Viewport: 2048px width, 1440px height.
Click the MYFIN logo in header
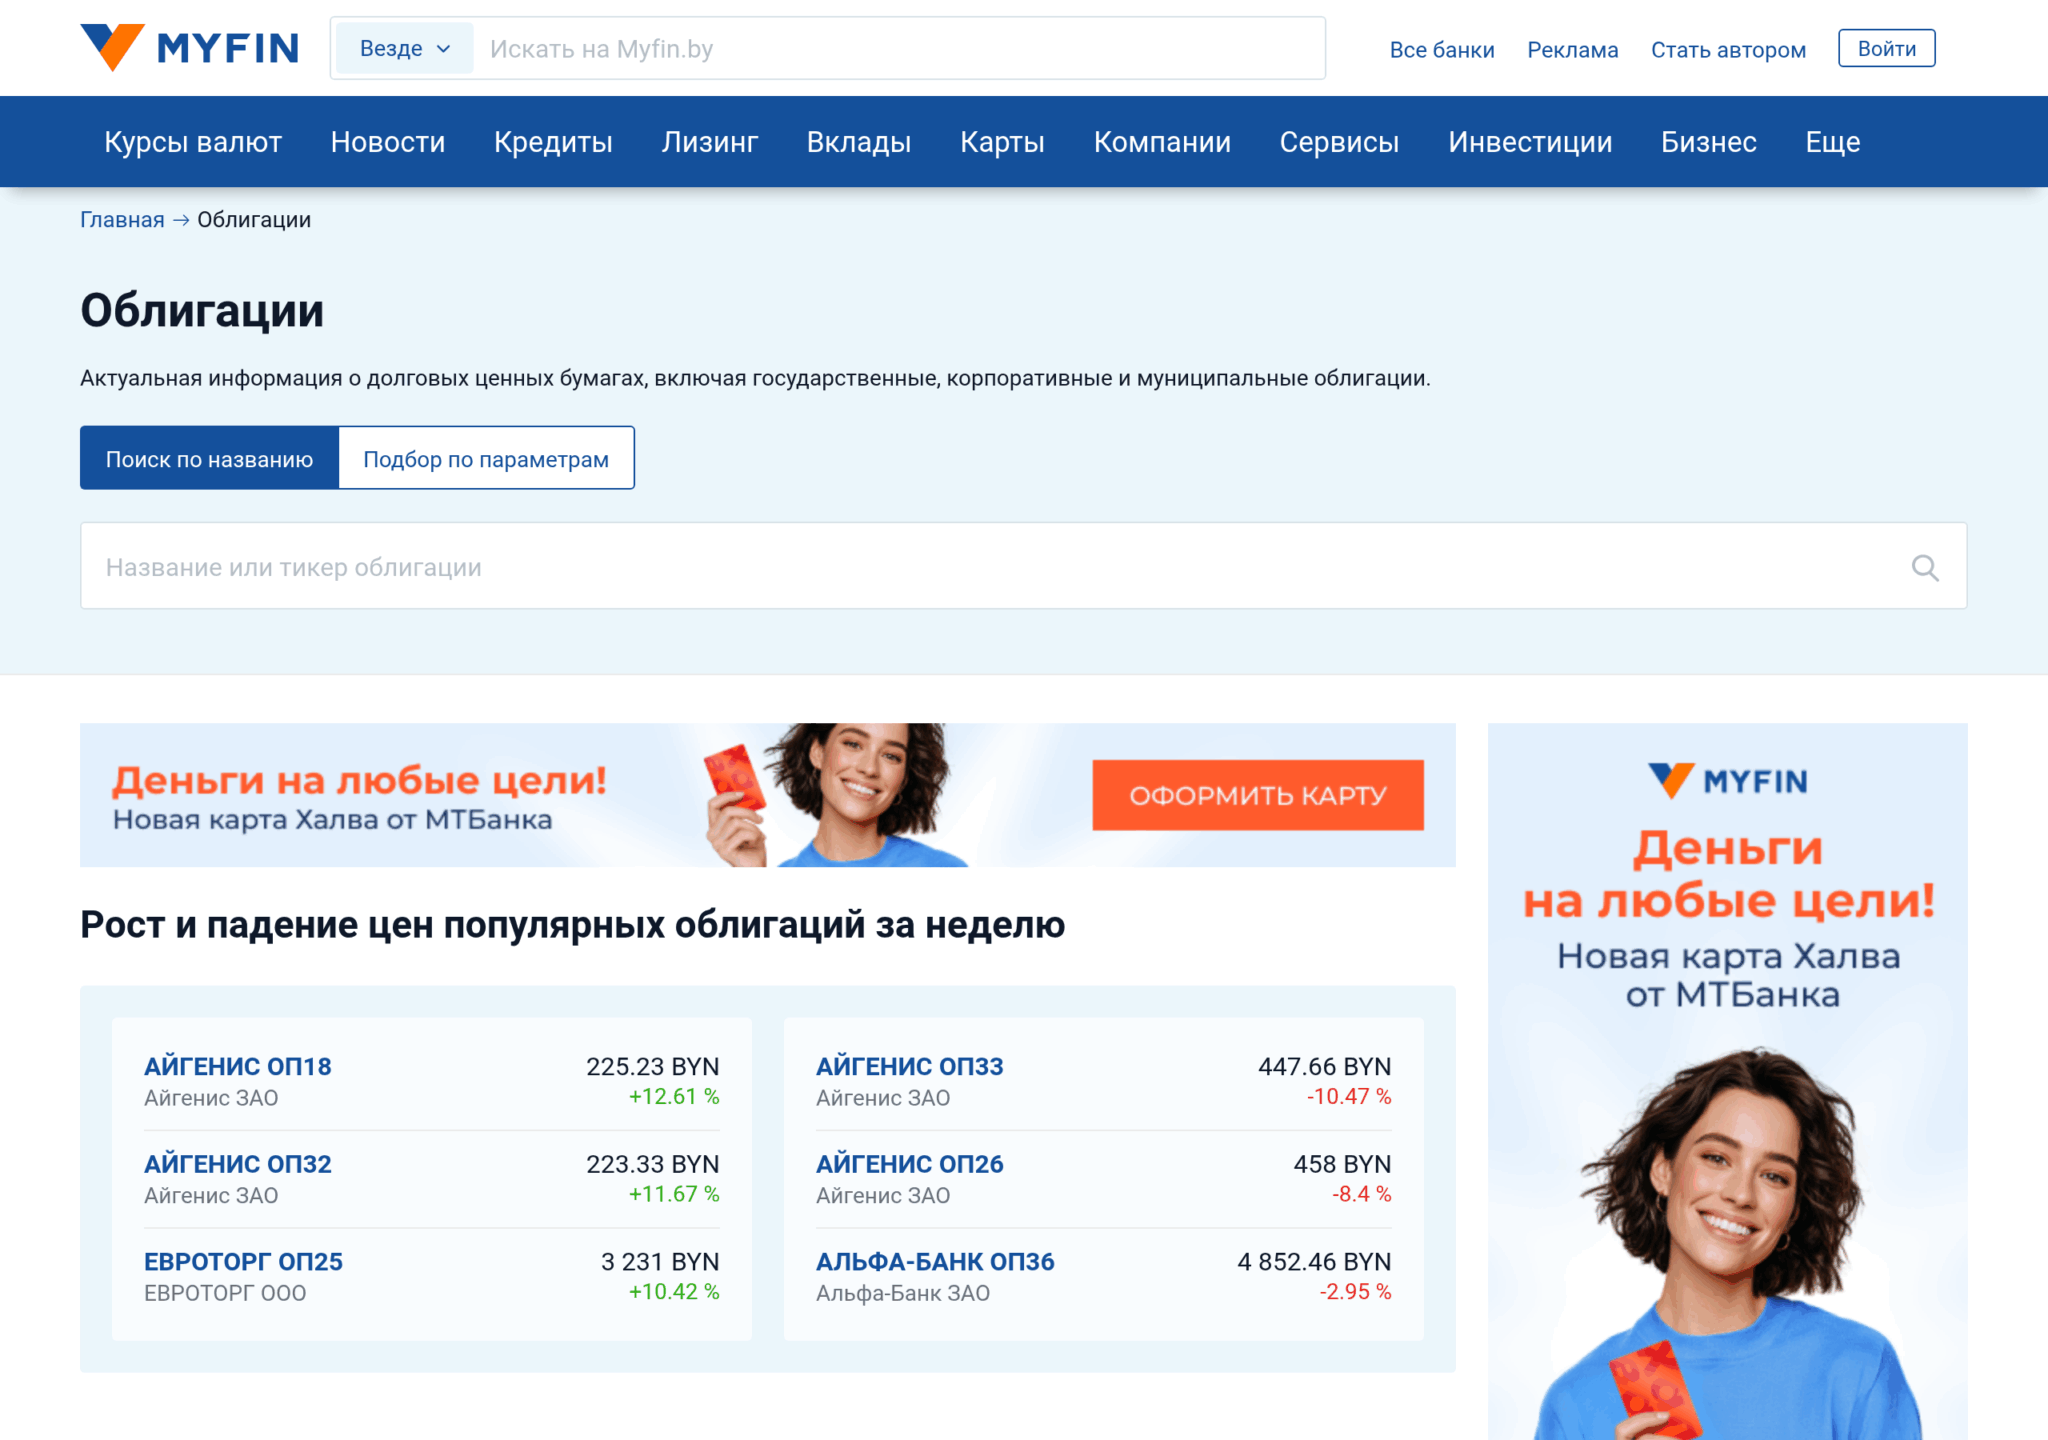(190, 47)
